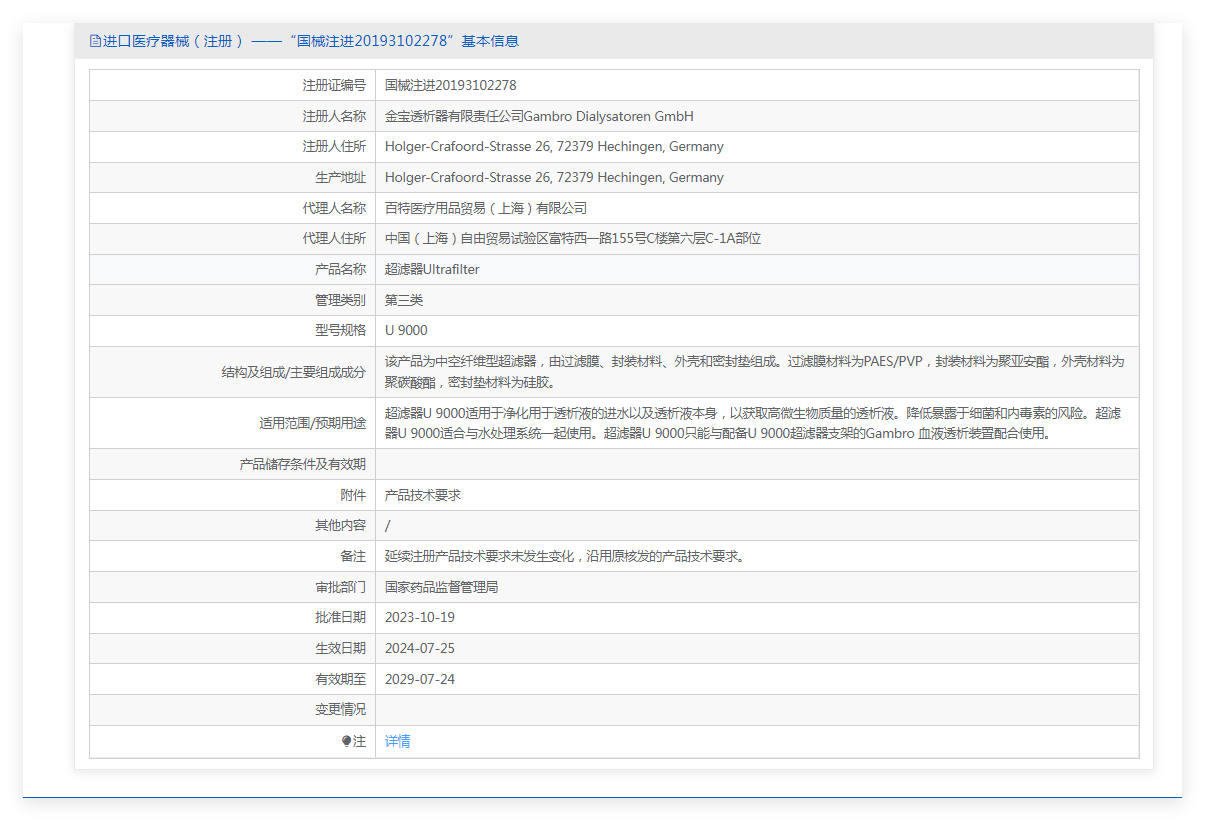
Task: Click the model specification U 9000 value
Action: pos(406,331)
